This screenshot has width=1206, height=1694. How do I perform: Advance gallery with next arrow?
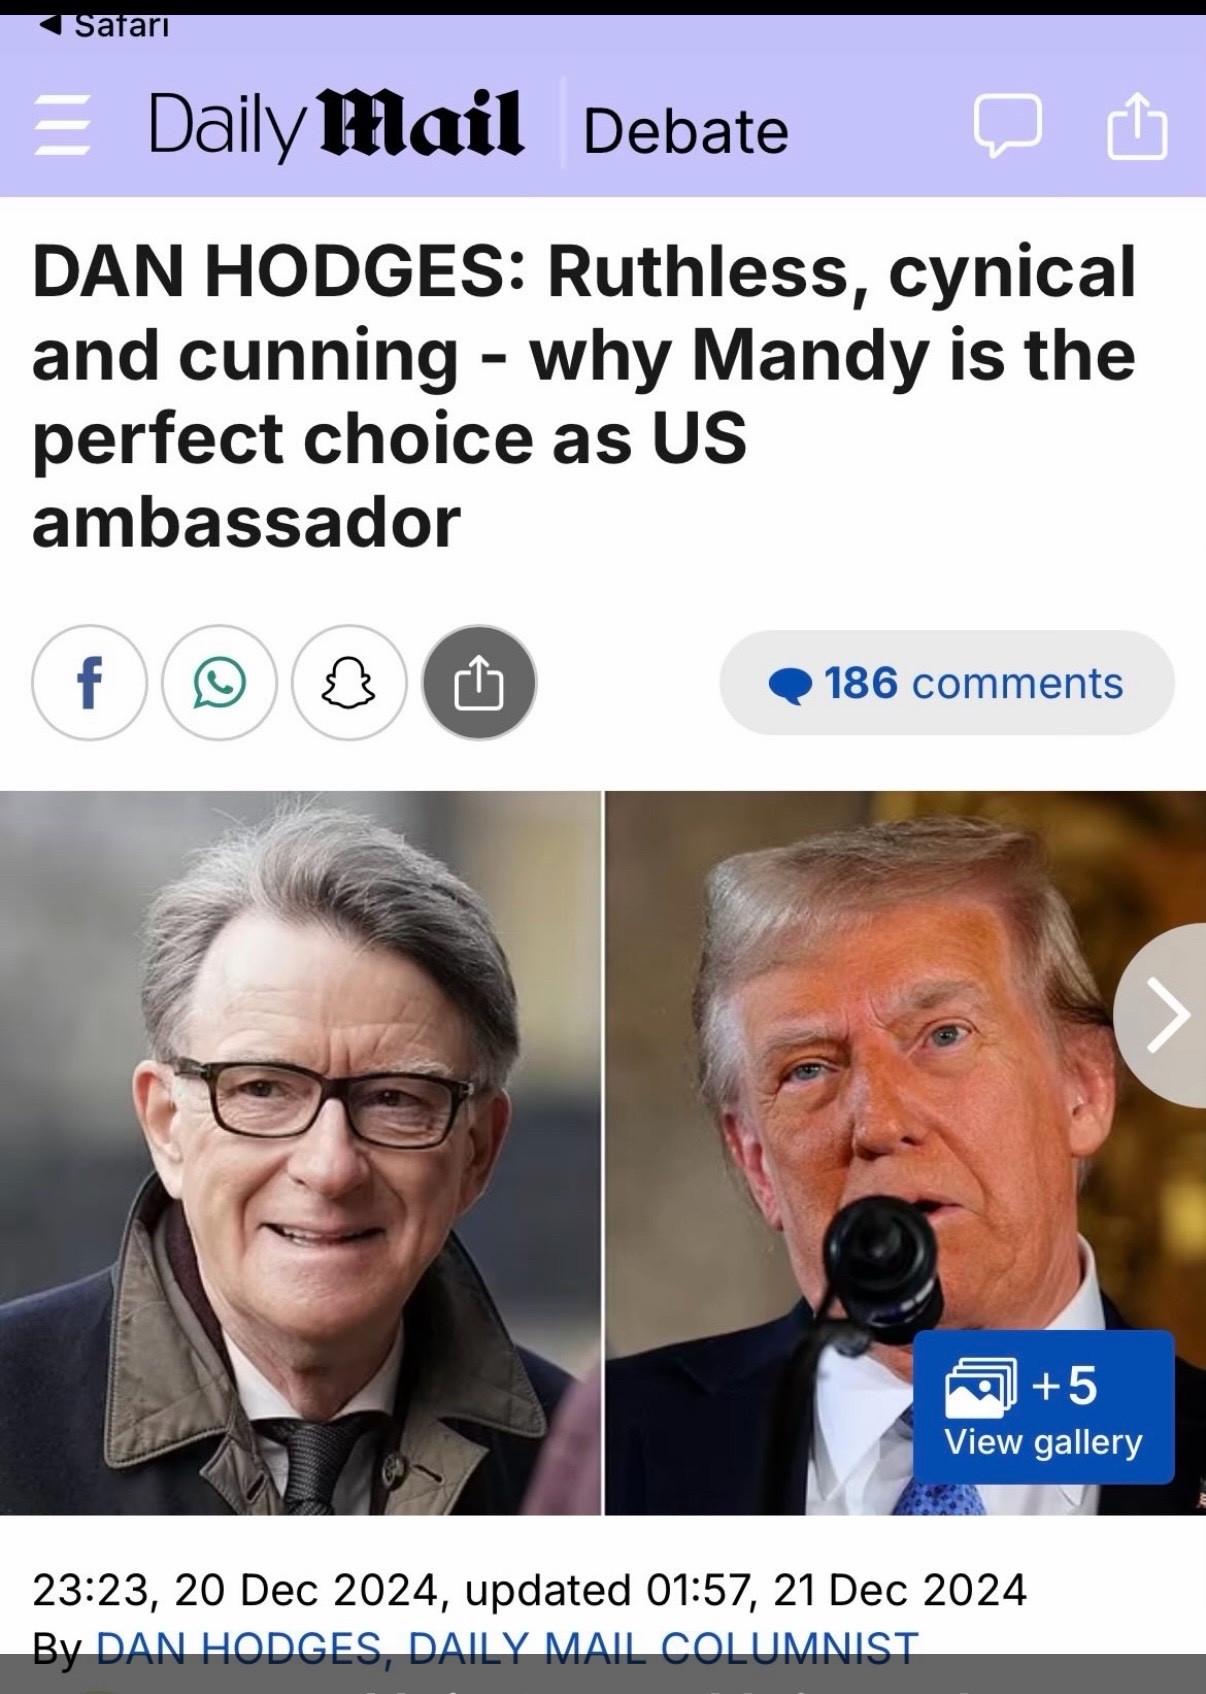pyautogui.click(x=1163, y=1015)
